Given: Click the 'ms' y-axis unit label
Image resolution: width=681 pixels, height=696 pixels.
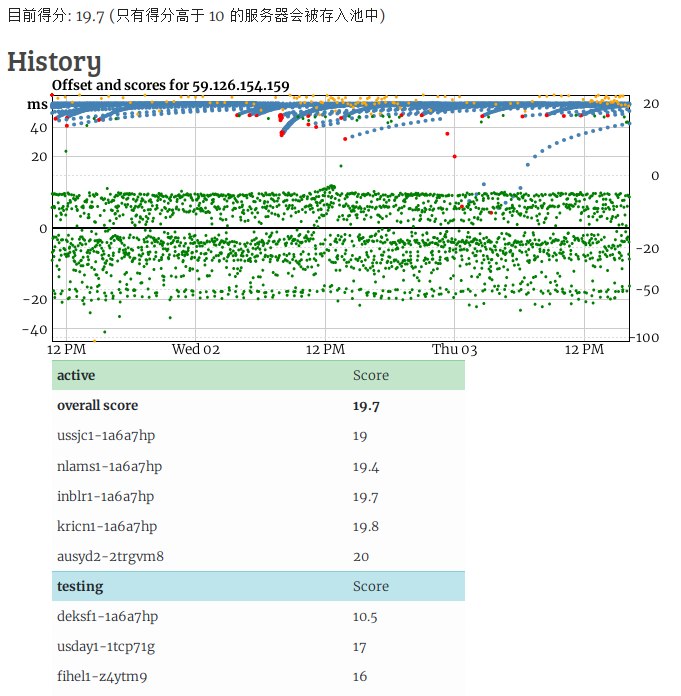Looking at the screenshot, I should click(x=37, y=104).
